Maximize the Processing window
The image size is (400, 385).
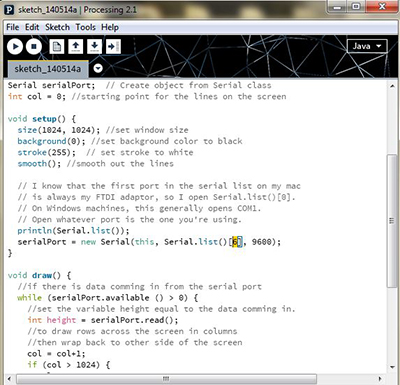[356, 7]
